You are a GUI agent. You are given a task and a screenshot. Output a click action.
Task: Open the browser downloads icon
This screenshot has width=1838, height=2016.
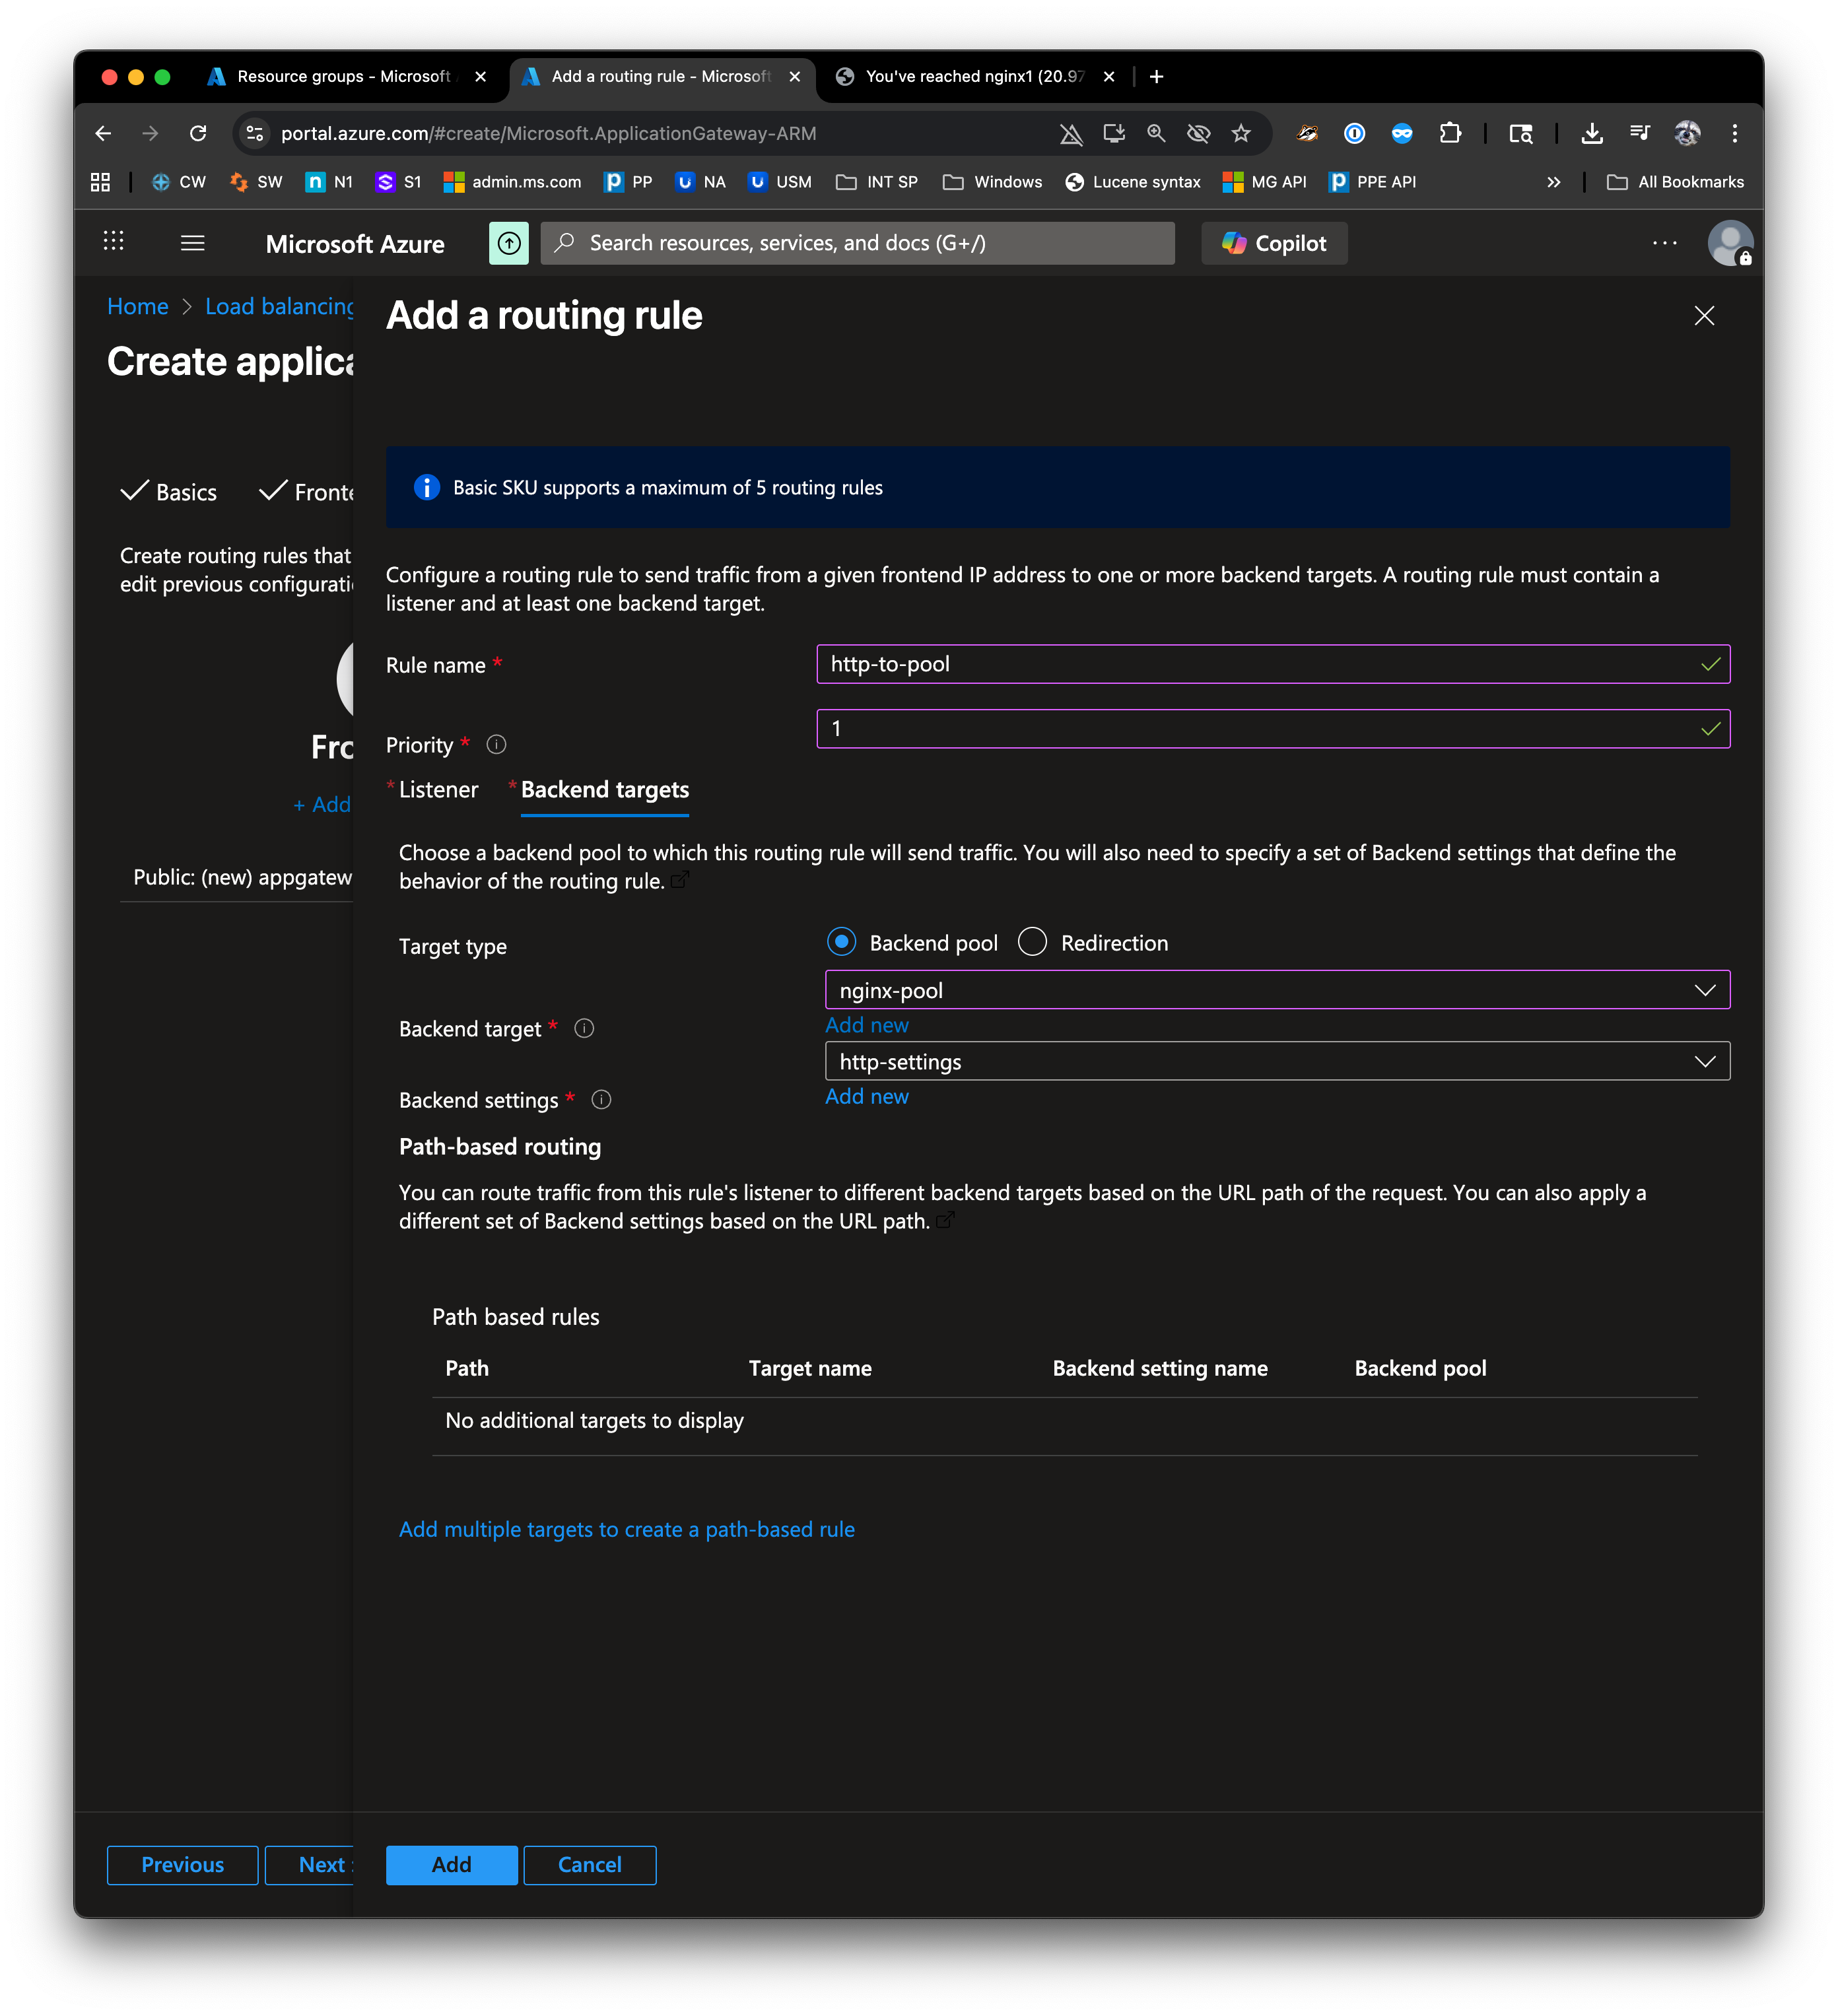[1592, 133]
